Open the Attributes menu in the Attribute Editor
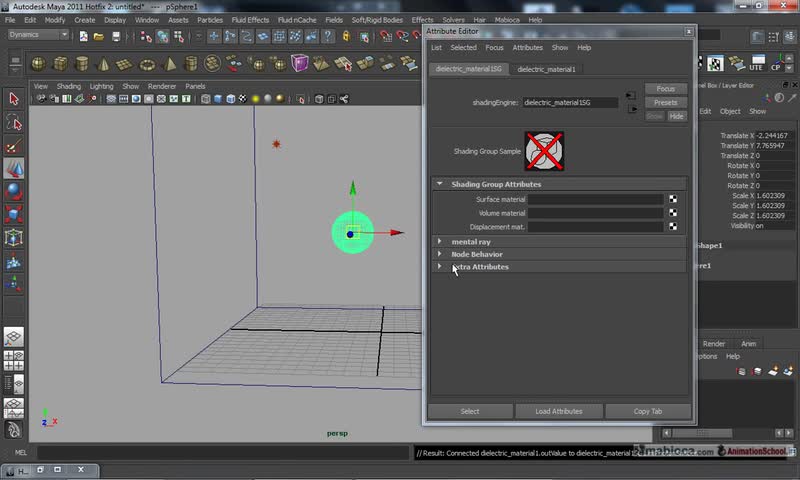This screenshot has width=800, height=480. [x=528, y=47]
